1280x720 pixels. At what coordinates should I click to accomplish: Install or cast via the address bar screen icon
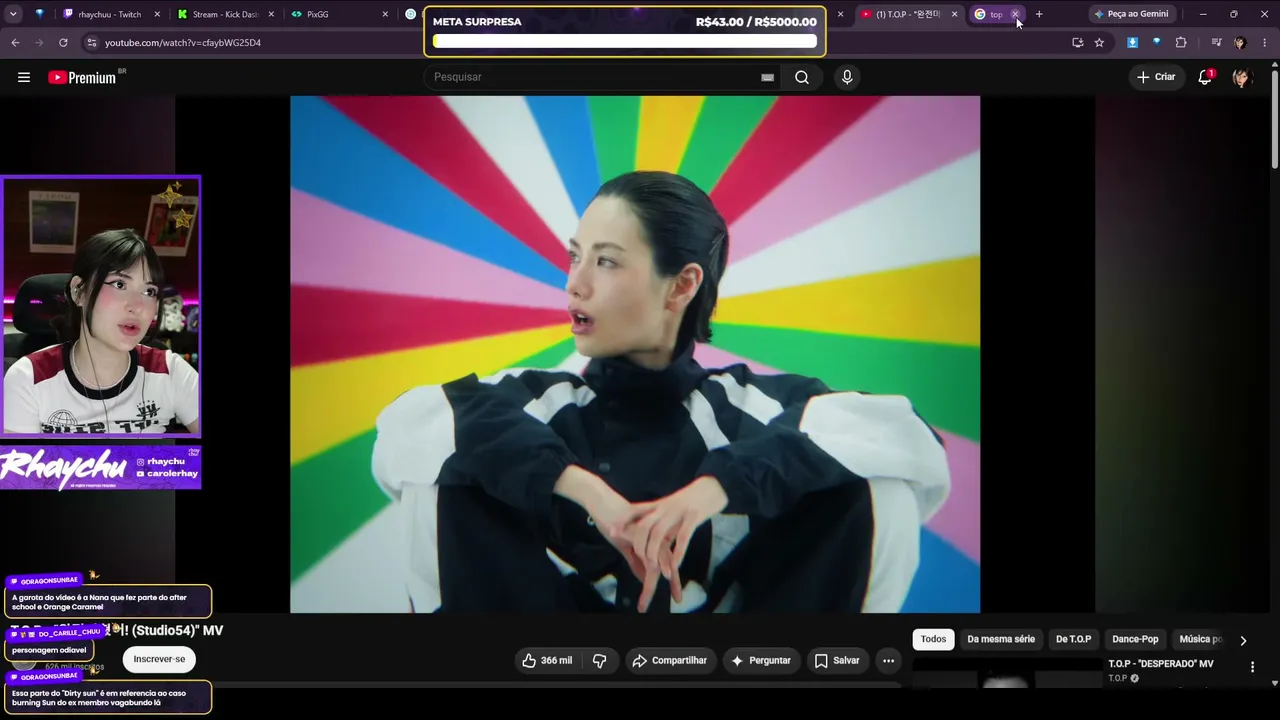1077,43
